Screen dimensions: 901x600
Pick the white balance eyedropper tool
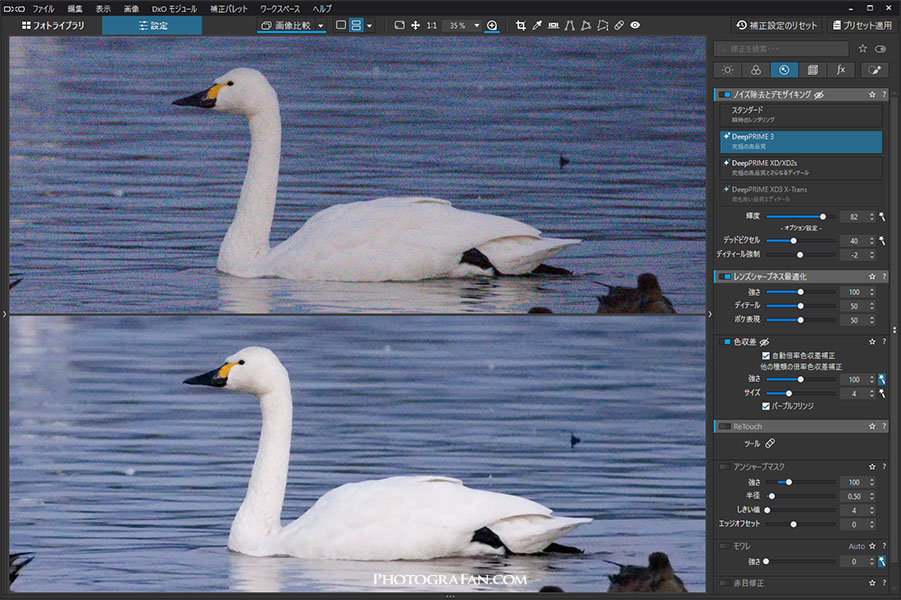pyautogui.click(x=537, y=25)
